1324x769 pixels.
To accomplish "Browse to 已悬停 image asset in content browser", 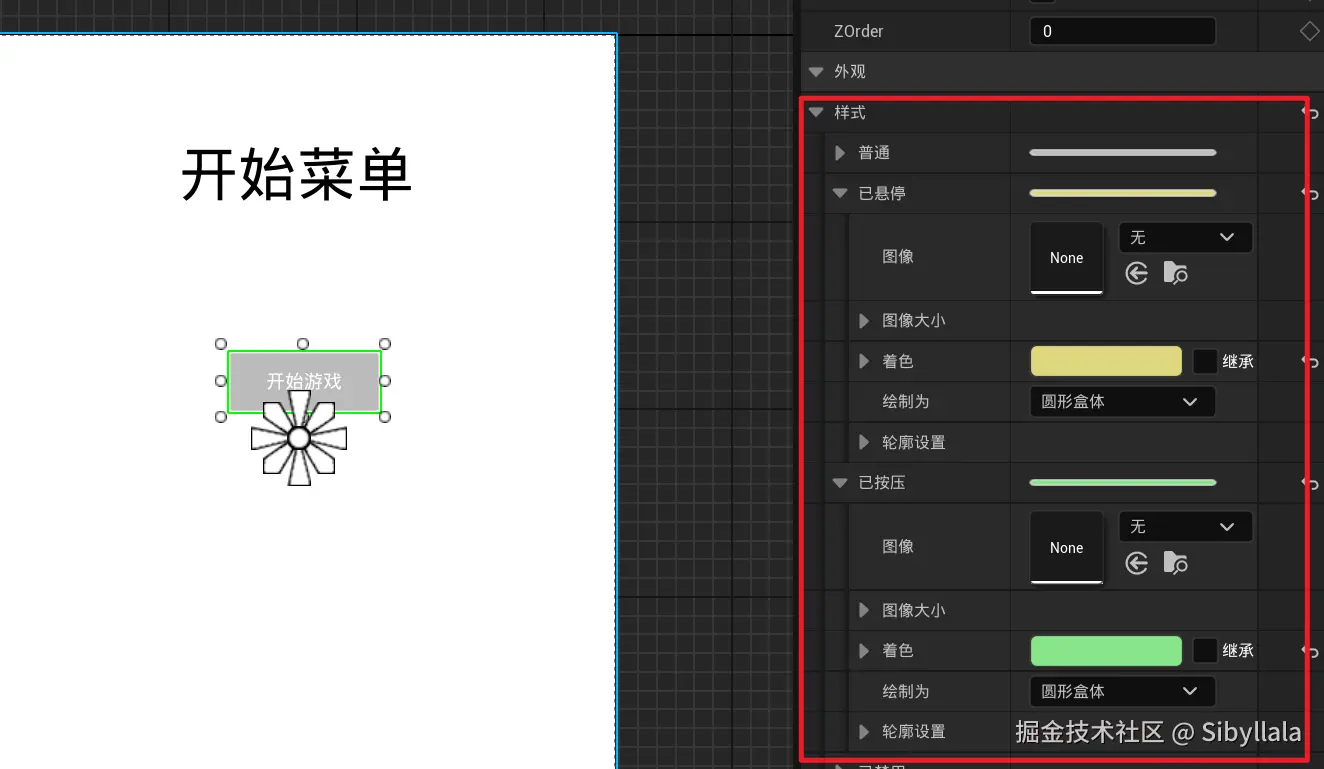I will point(1175,273).
